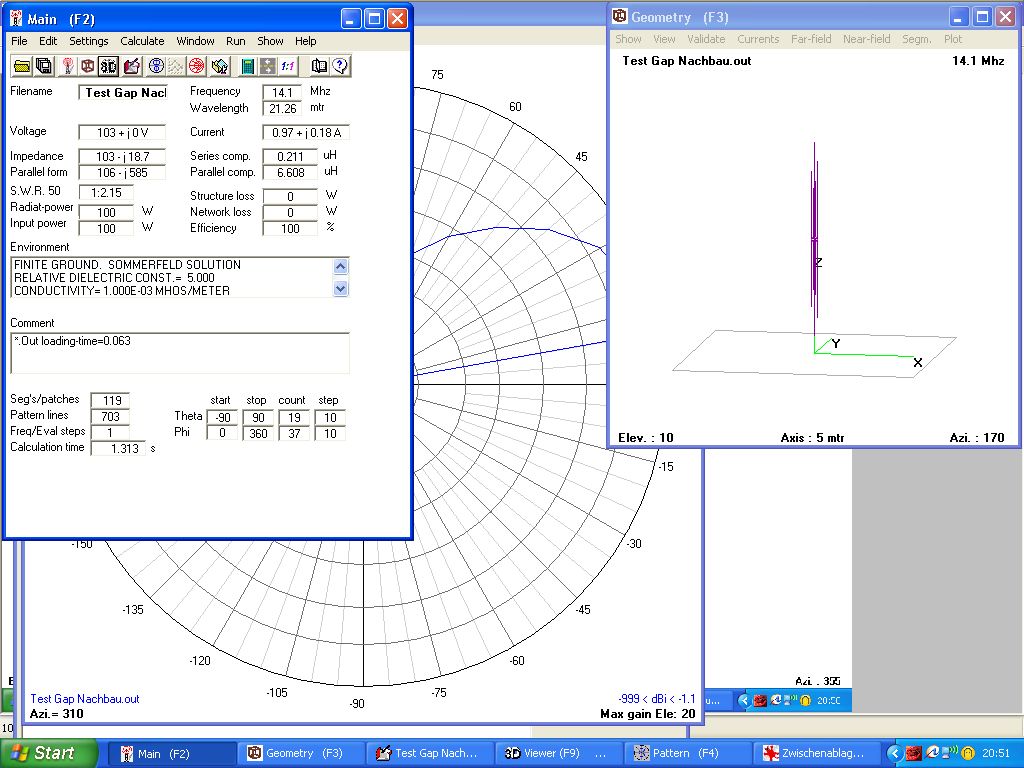Click the Frequency input field
1024x768 pixels.
pos(281,92)
